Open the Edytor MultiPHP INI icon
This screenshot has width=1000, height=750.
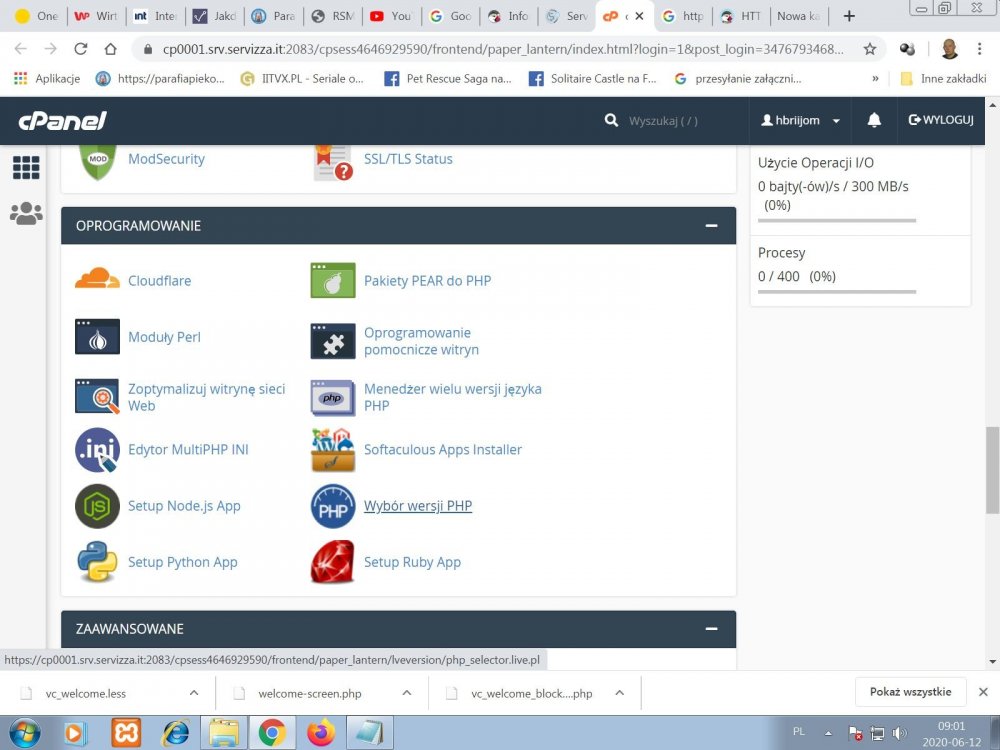97,450
